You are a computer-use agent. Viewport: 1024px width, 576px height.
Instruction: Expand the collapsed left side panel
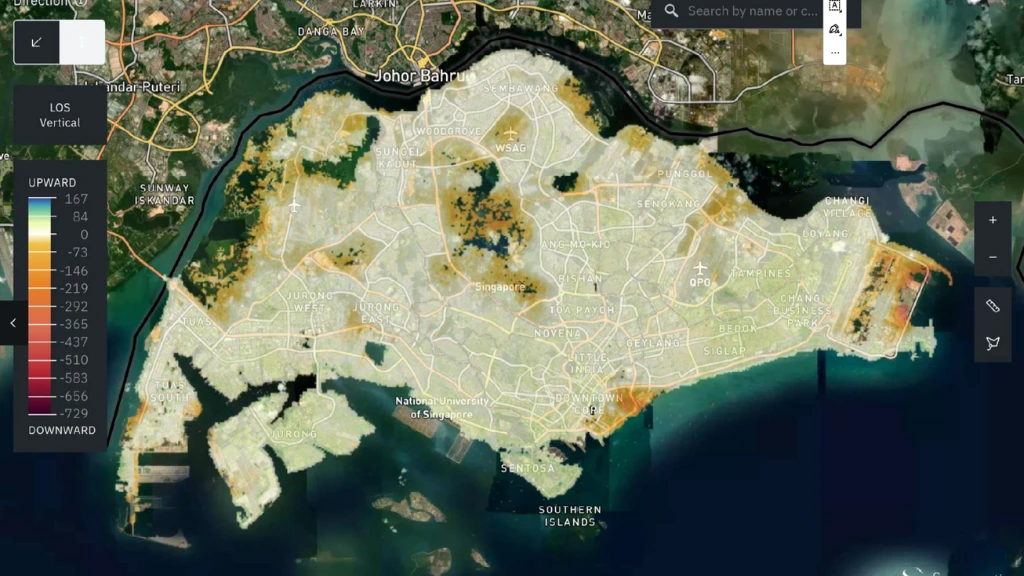(13, 323)
